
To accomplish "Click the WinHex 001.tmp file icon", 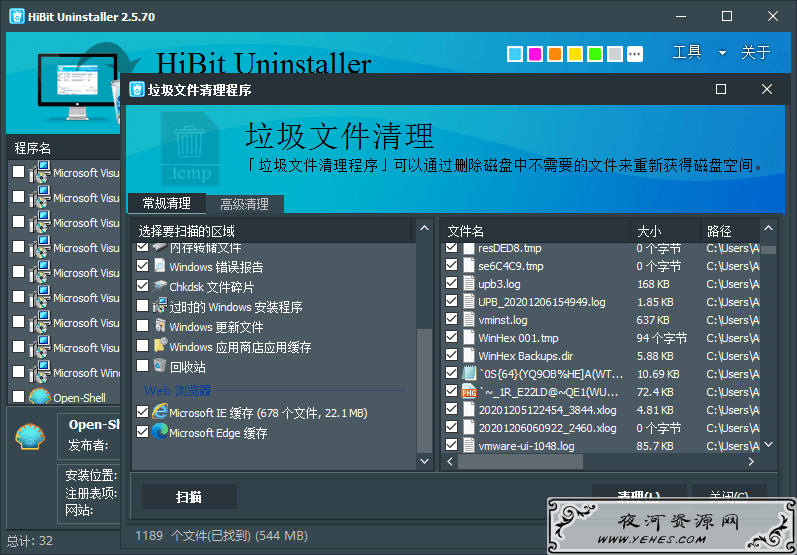I will [x=469, y=337].
